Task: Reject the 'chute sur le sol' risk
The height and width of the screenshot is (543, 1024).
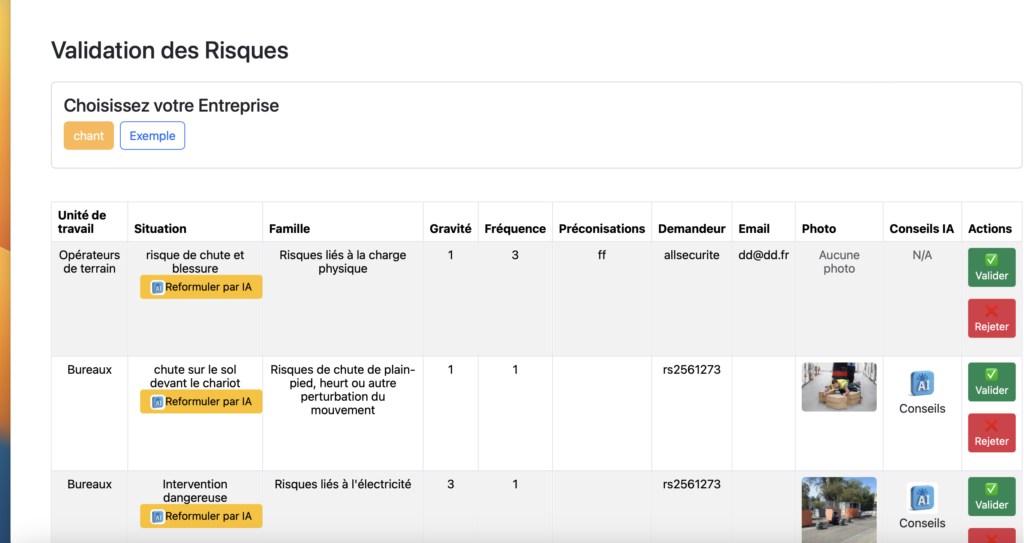Action: tap(991, 433)
